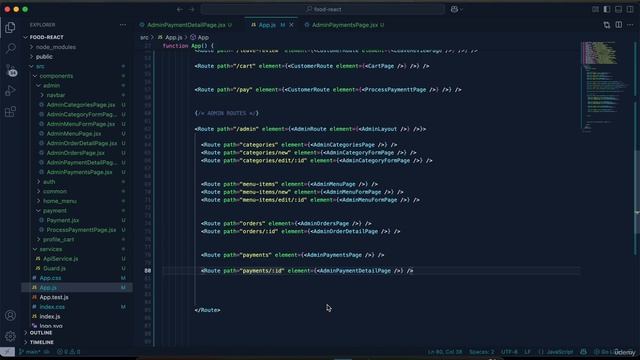Open the Extensions view icon
Screen dimensions: 640x360
pyautogui.click(x=10, y=111)
